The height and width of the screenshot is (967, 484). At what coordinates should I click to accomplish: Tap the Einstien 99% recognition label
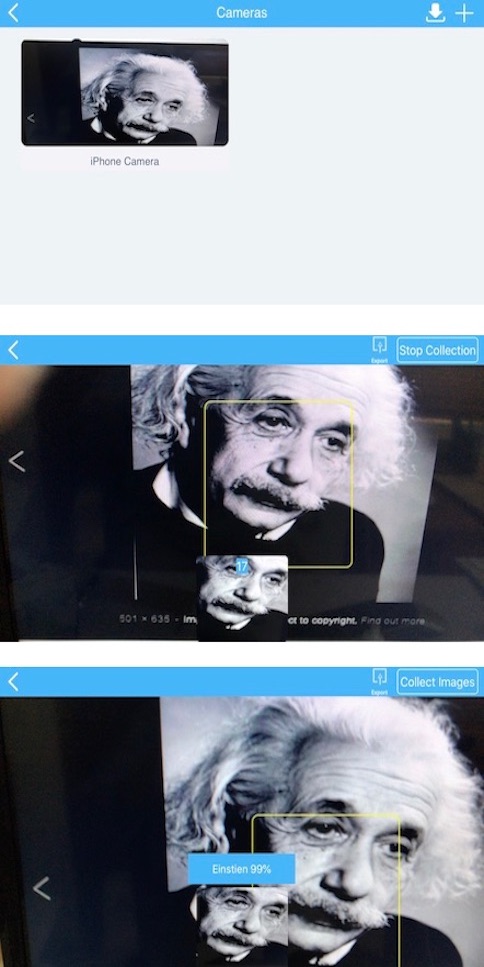241,869
